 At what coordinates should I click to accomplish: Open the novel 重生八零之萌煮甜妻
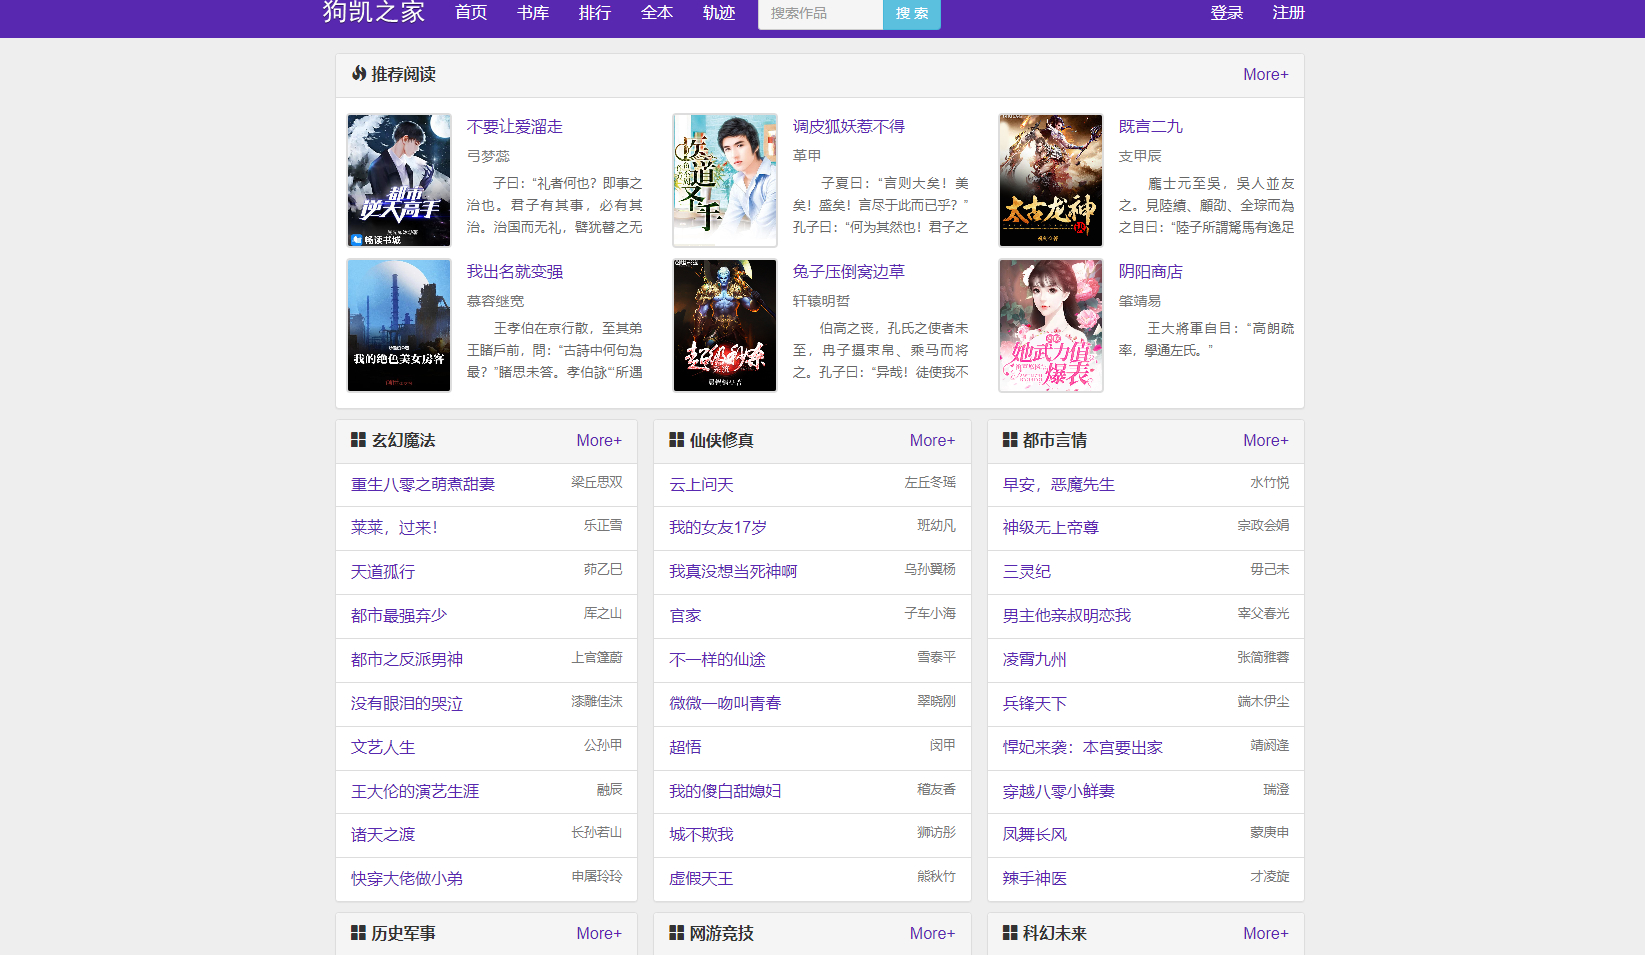pyautogui.click(x=423, y=485)
